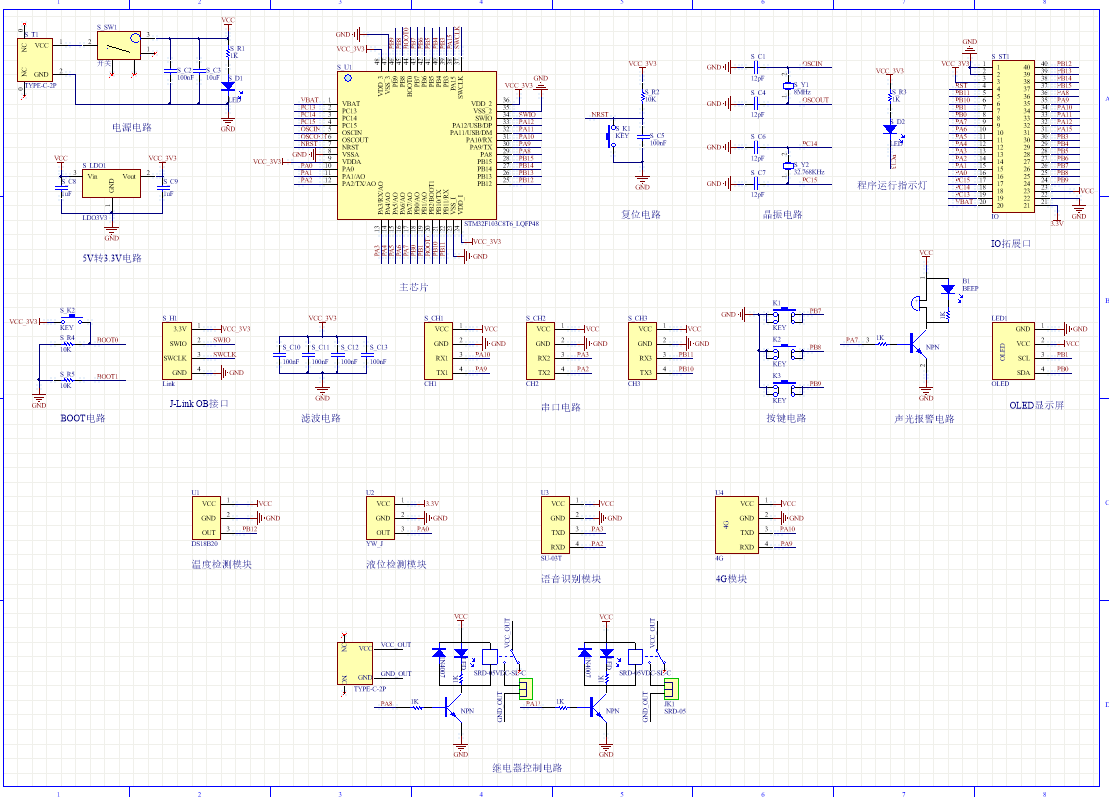Click the 串口电路 title label

(x=561, y=407)
